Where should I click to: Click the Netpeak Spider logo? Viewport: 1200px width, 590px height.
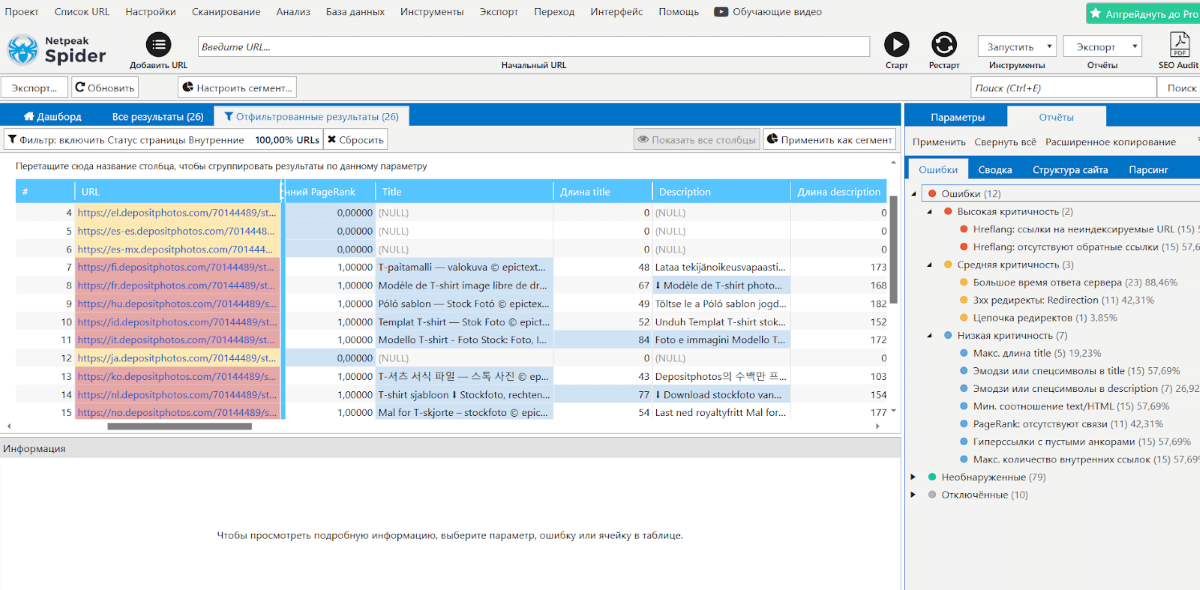pos(57,50)
